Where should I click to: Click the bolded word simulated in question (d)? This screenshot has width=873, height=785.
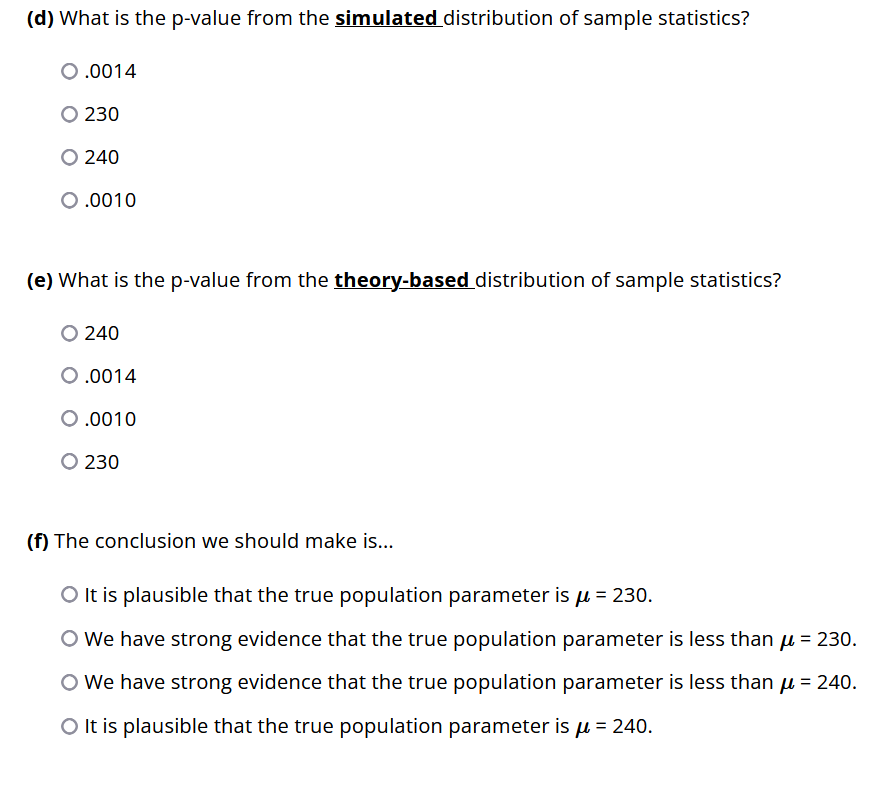384,17
